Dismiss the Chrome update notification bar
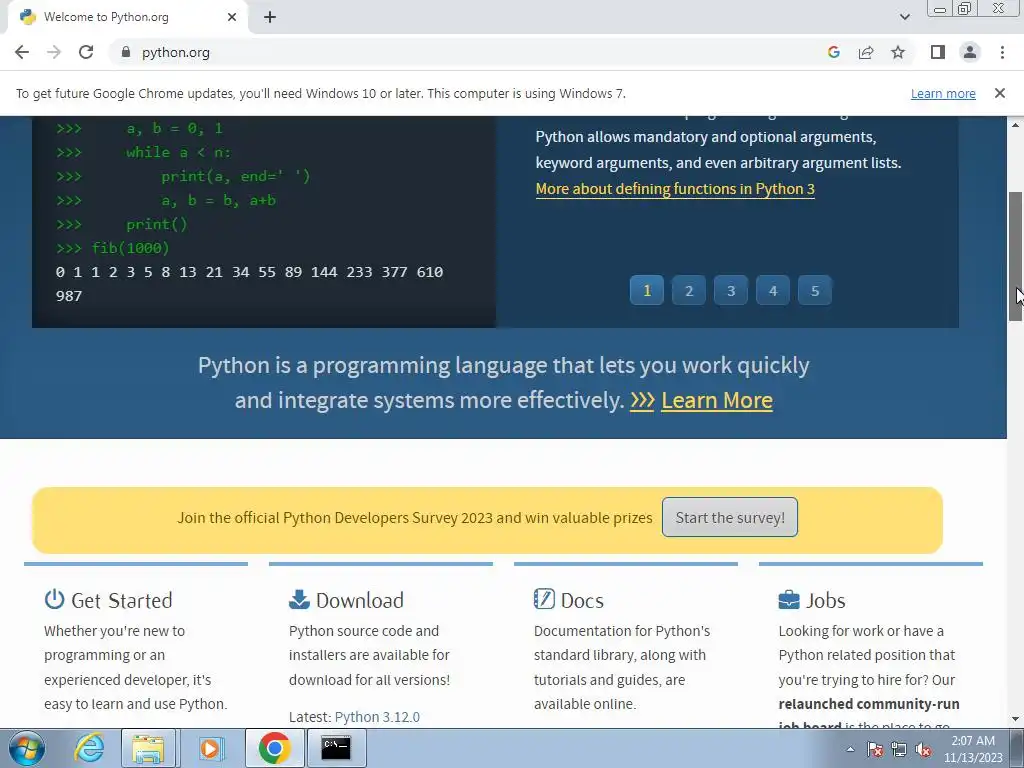1024x768 pixels. point(999,93)
